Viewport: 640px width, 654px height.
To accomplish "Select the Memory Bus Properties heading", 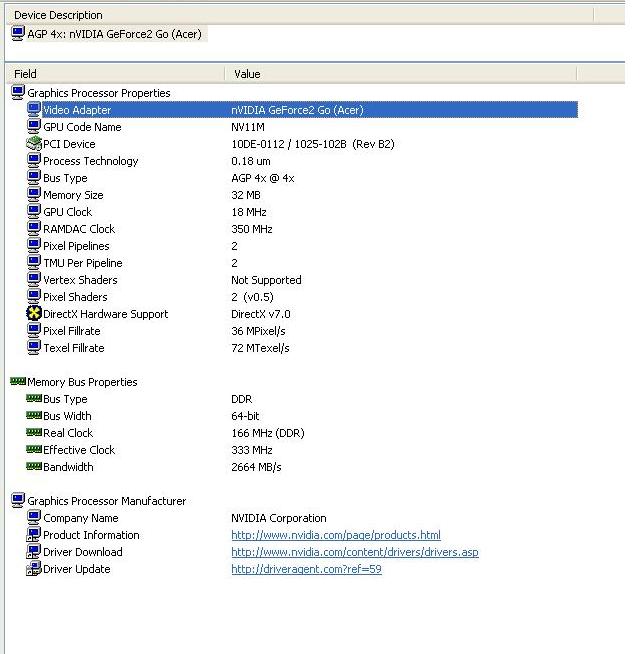I will coord(82,382).
